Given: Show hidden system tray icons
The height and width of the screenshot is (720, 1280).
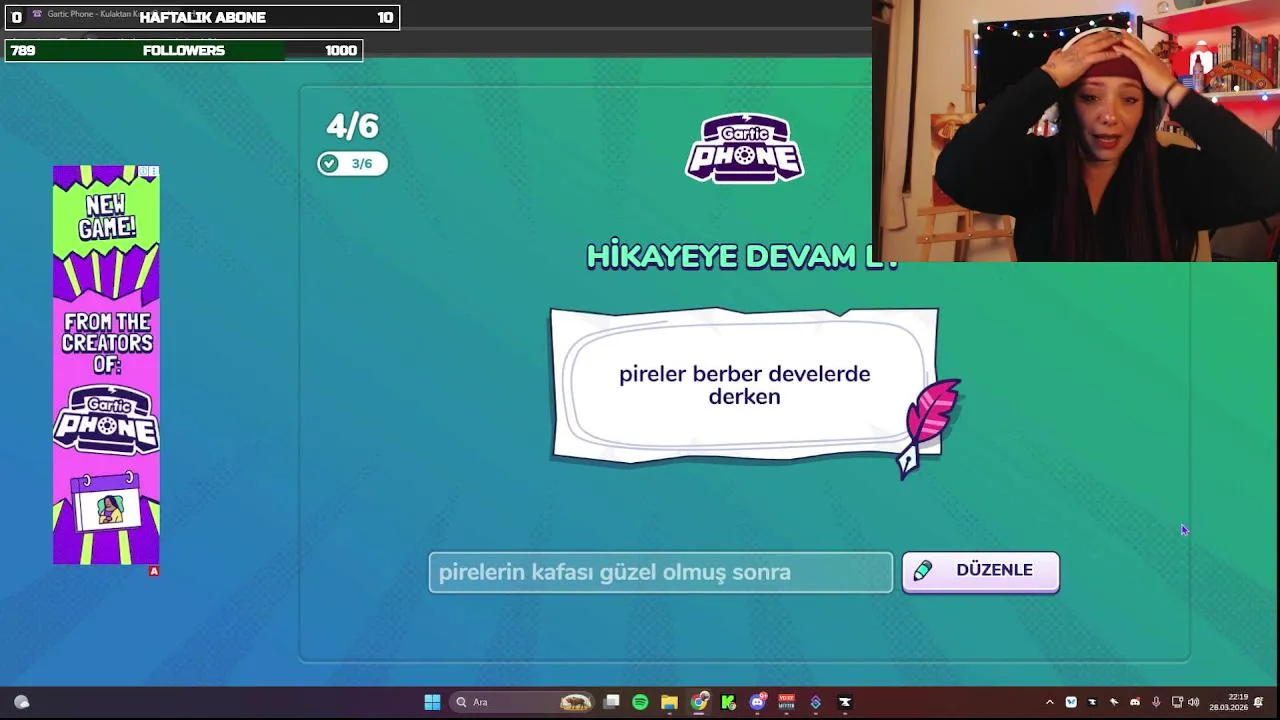Looking at the screenshot, I should click(x=1049, y=702).
